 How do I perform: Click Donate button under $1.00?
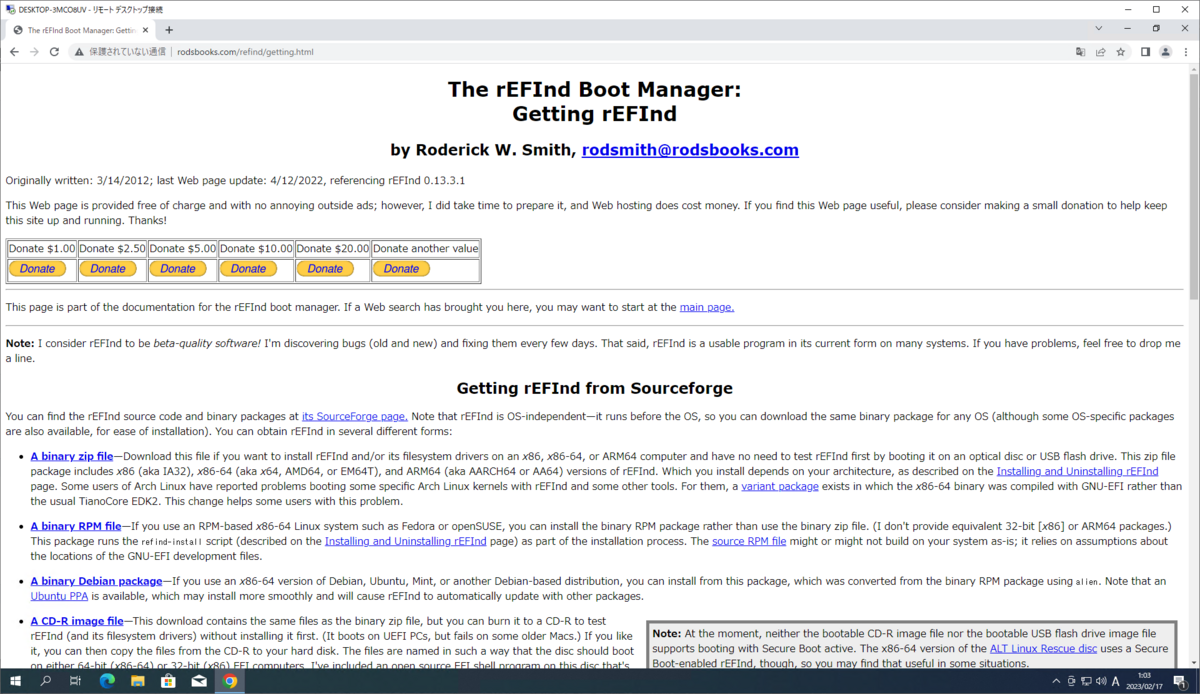click(38, 268)
